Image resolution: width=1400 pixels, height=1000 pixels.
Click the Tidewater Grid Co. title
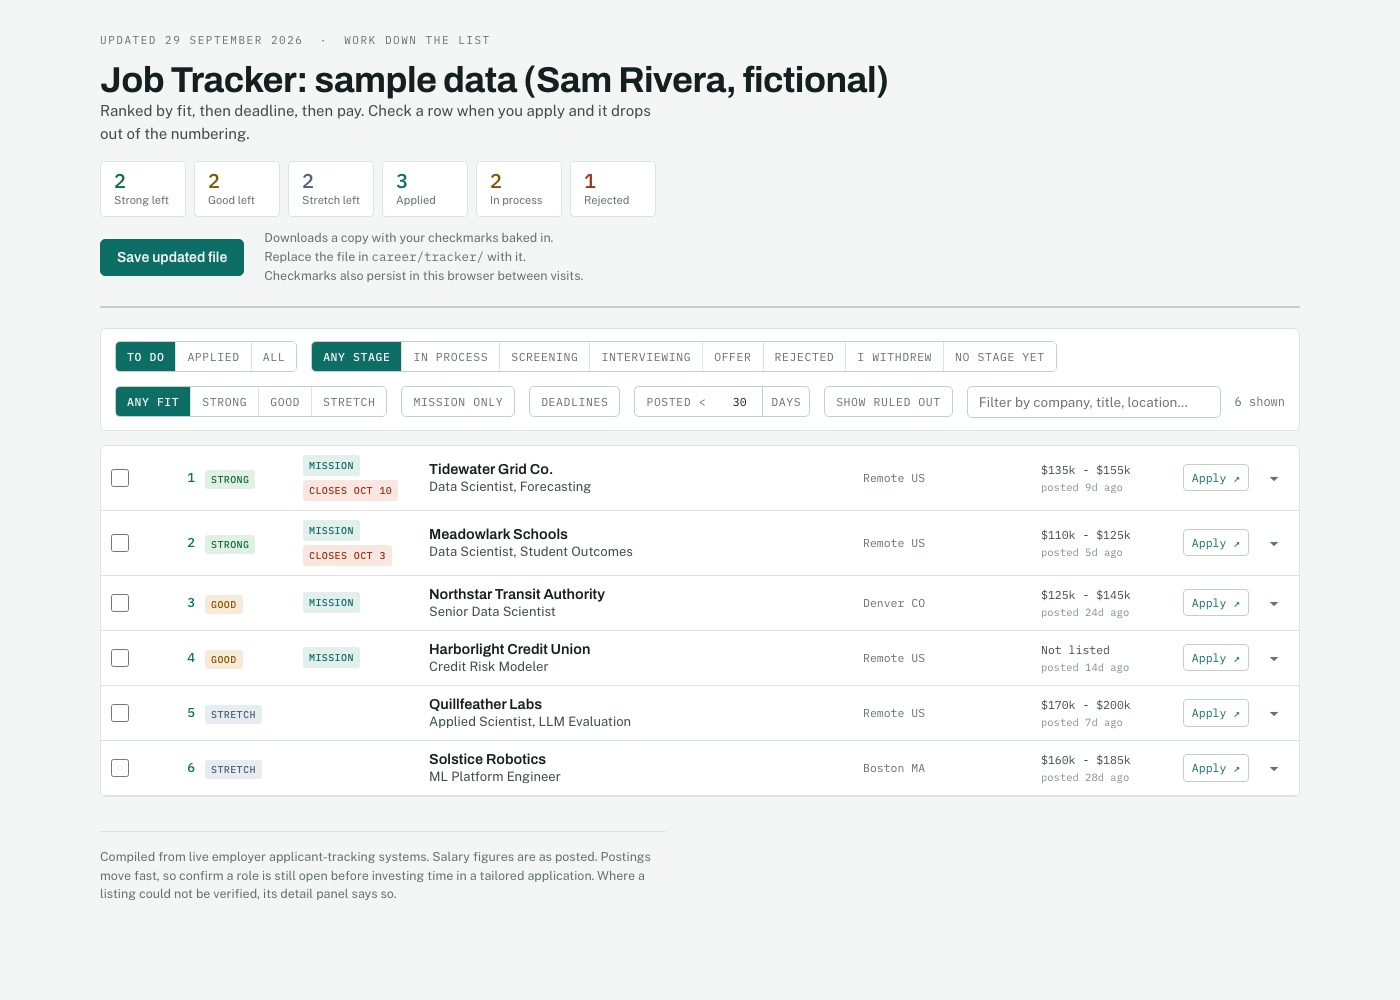coord(491,469)
